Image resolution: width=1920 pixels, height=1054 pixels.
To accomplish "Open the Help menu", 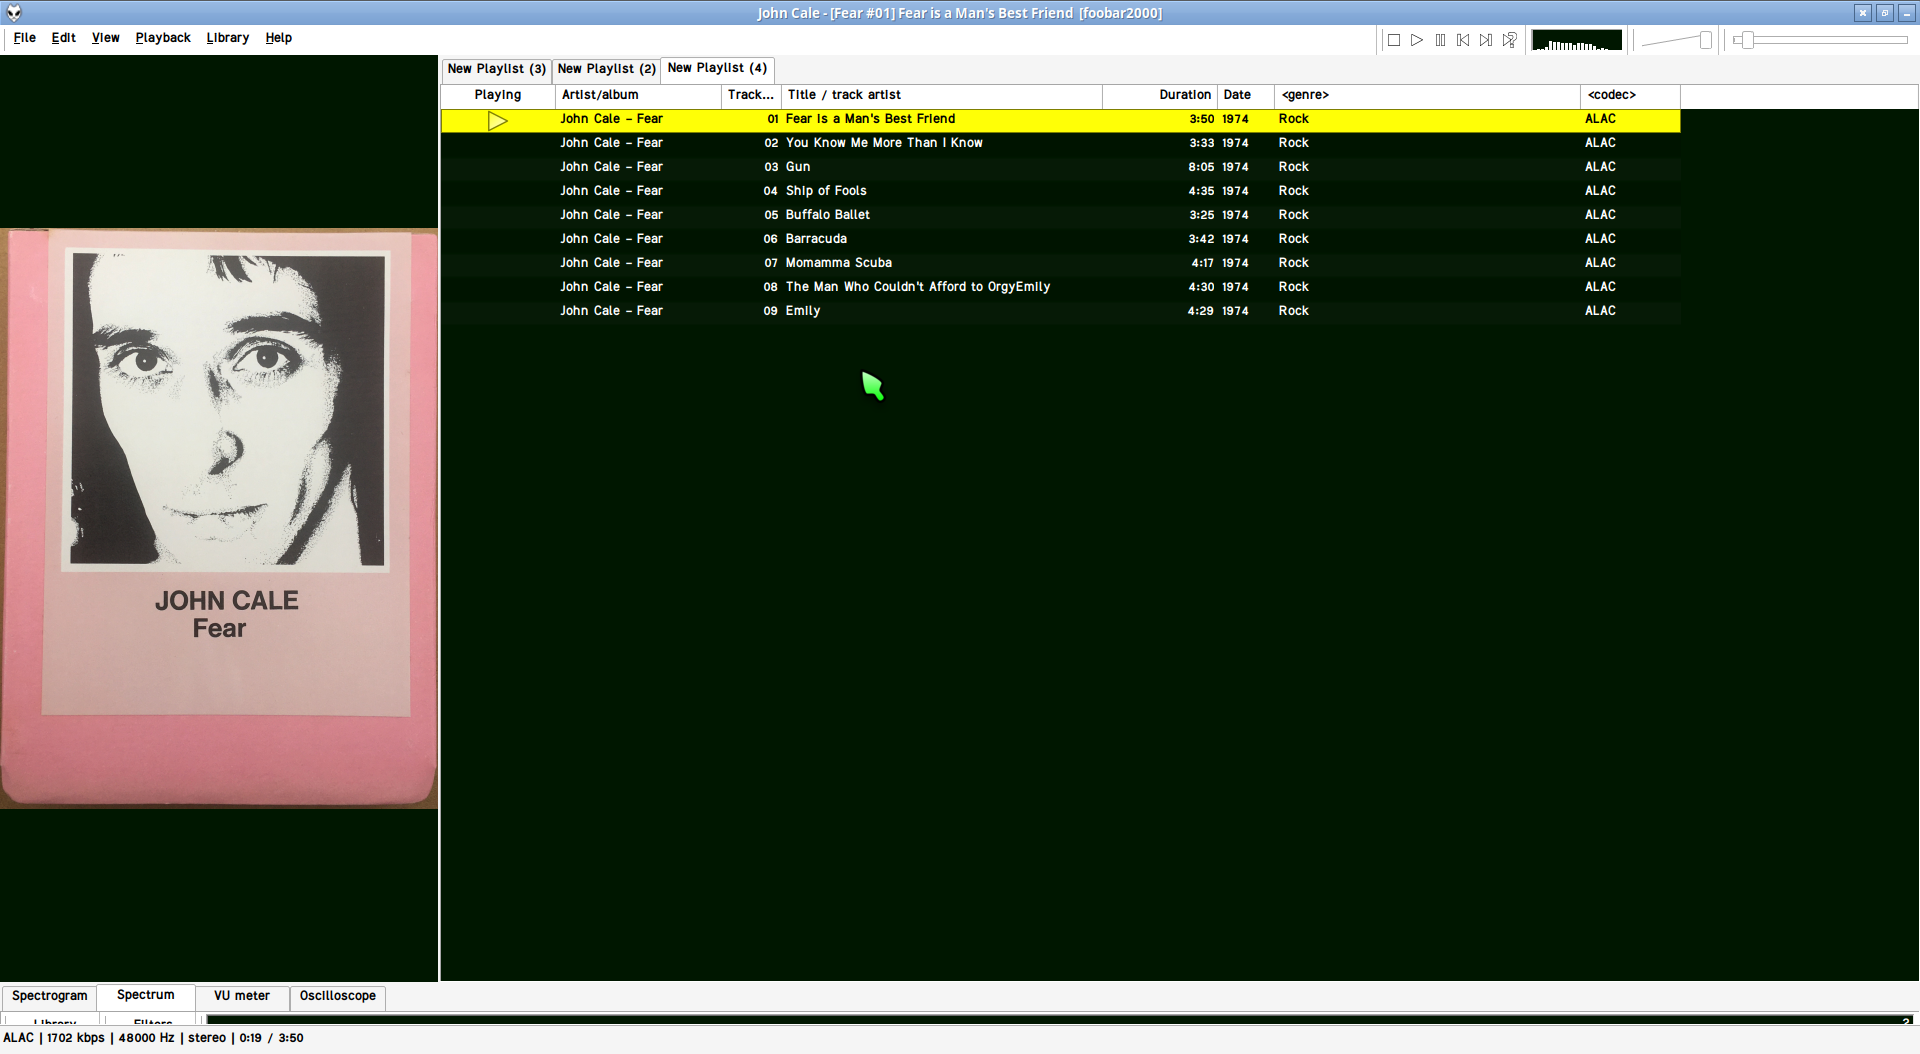I will [x=279, y=38].
